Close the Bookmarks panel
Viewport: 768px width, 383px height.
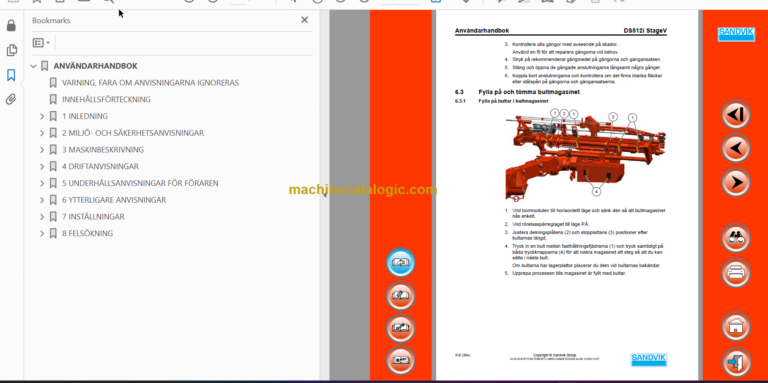[x=305, y=20]
